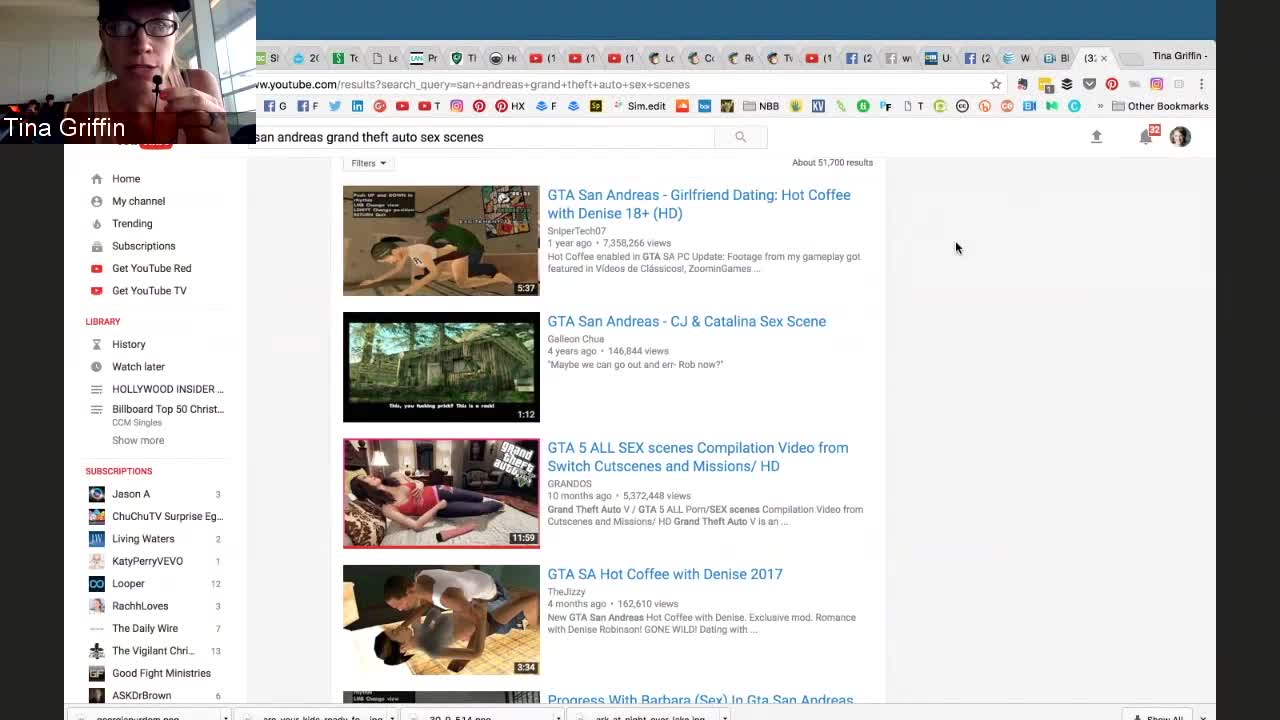Click the HOLLYWOOD INSIDER playlist icon
The width and height of the screenshot is (1280, 720).
tap(96, 389)
